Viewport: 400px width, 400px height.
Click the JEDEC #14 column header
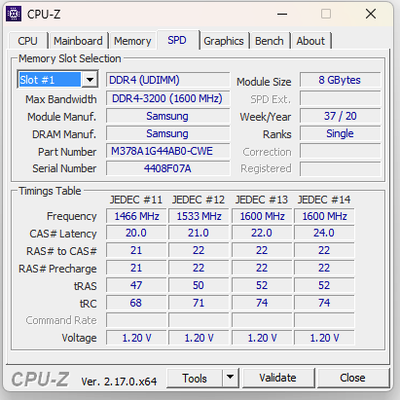(324, 200)
